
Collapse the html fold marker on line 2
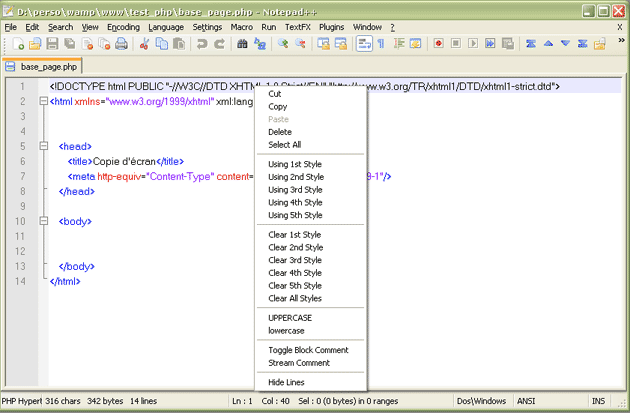pos(44,101)
